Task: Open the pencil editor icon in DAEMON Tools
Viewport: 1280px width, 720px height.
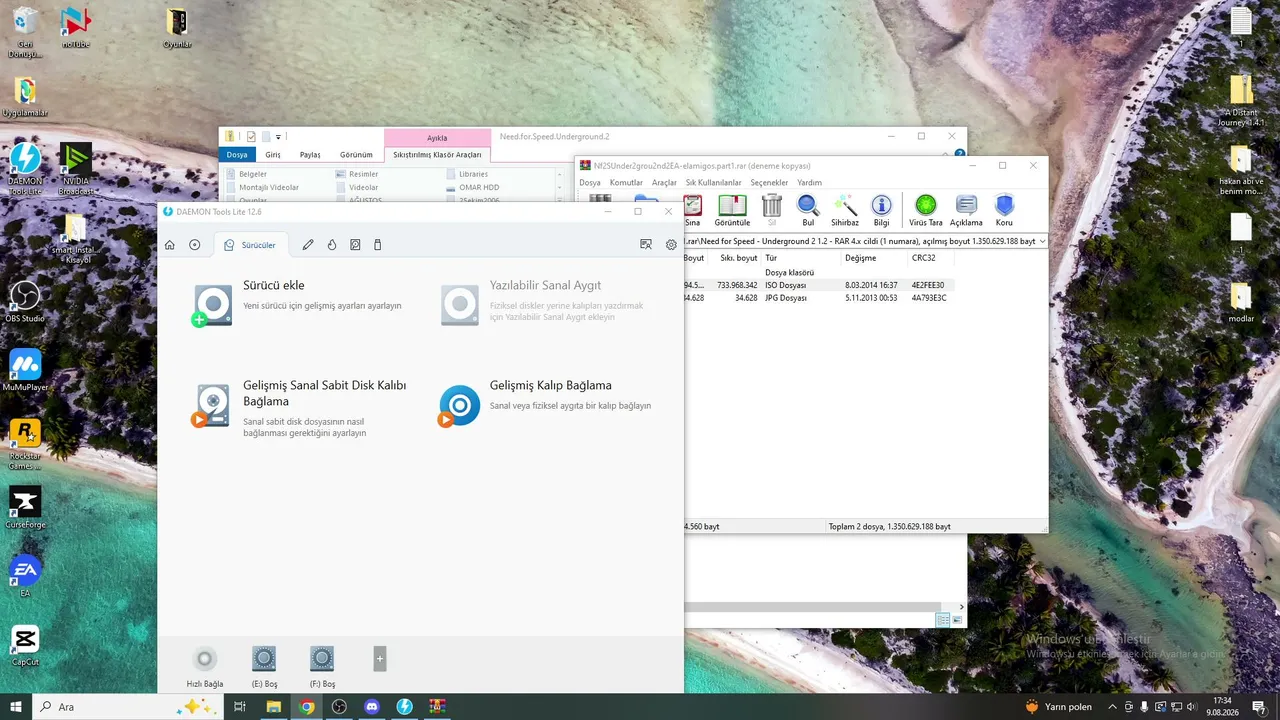Action: 308,245
